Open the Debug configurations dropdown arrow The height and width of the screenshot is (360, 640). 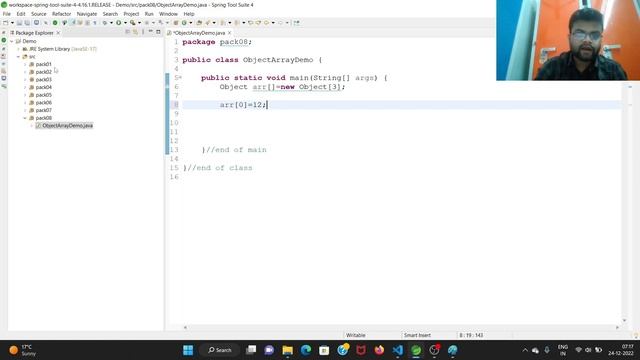(111, 23)
